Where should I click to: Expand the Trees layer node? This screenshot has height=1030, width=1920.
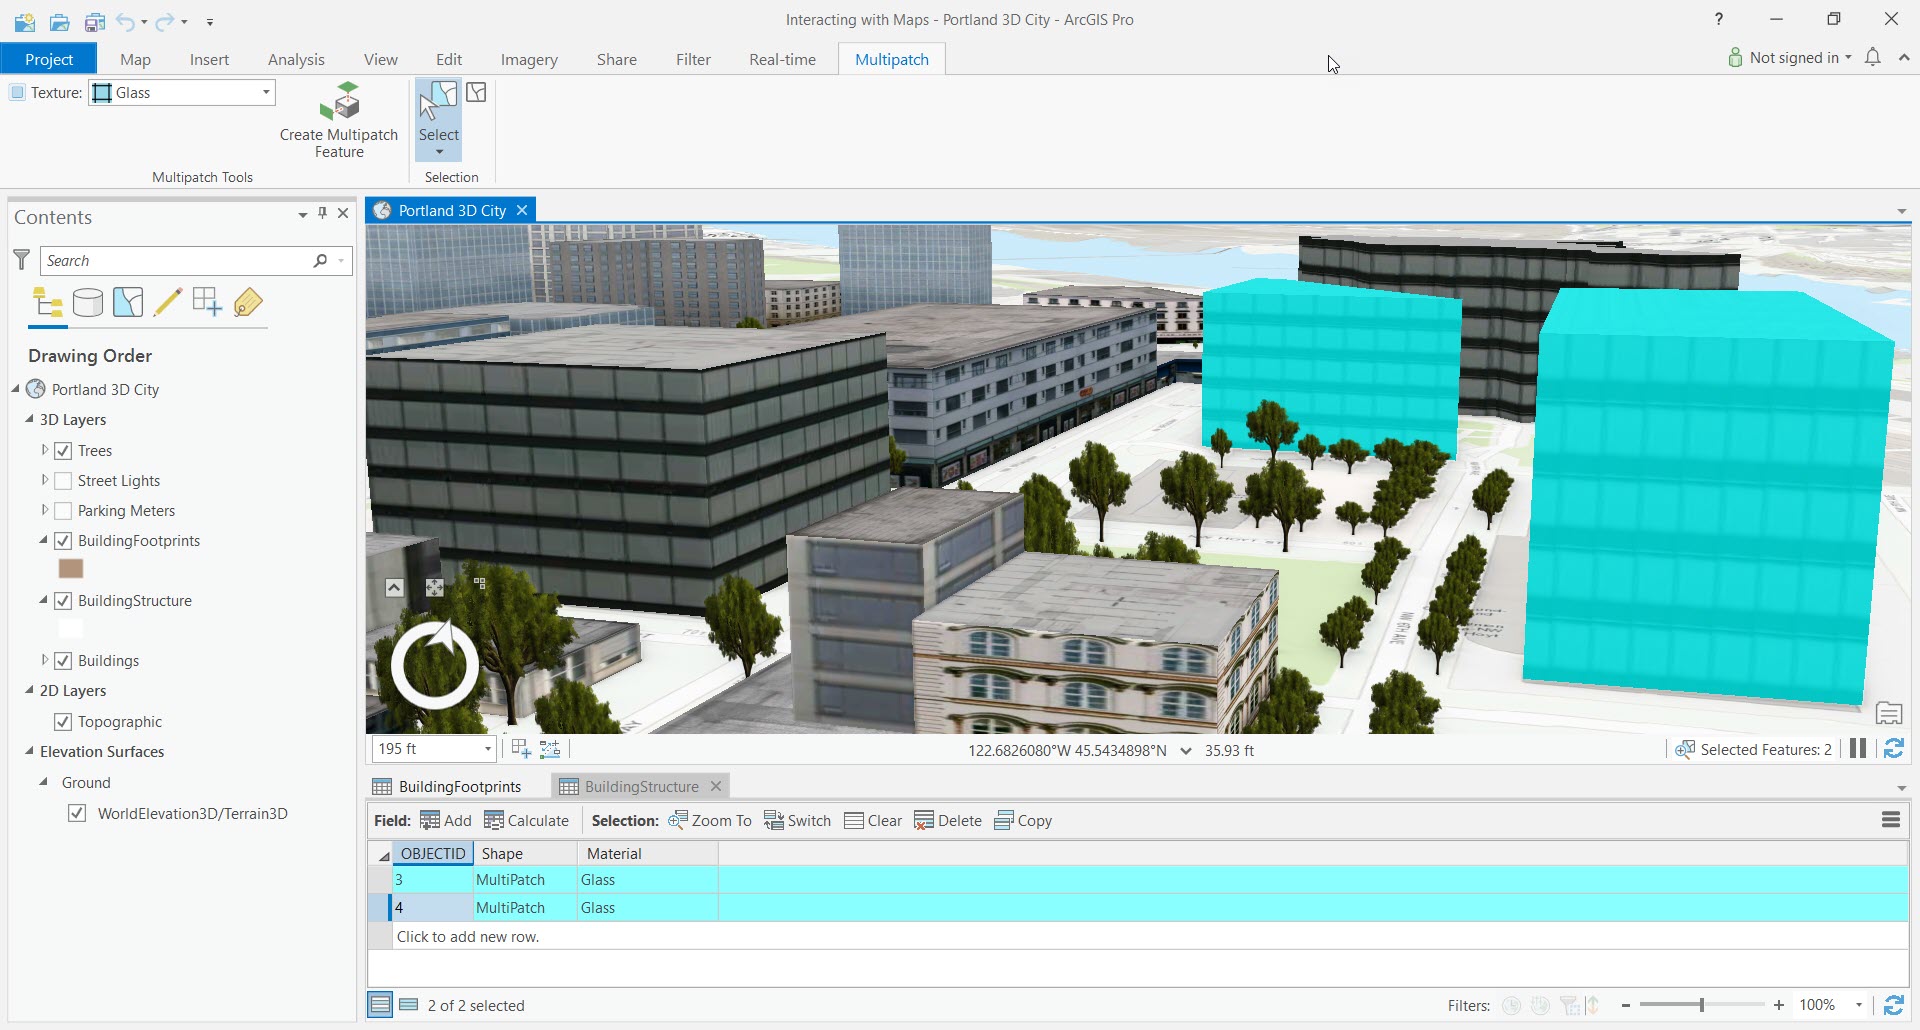tap(45, 451)
